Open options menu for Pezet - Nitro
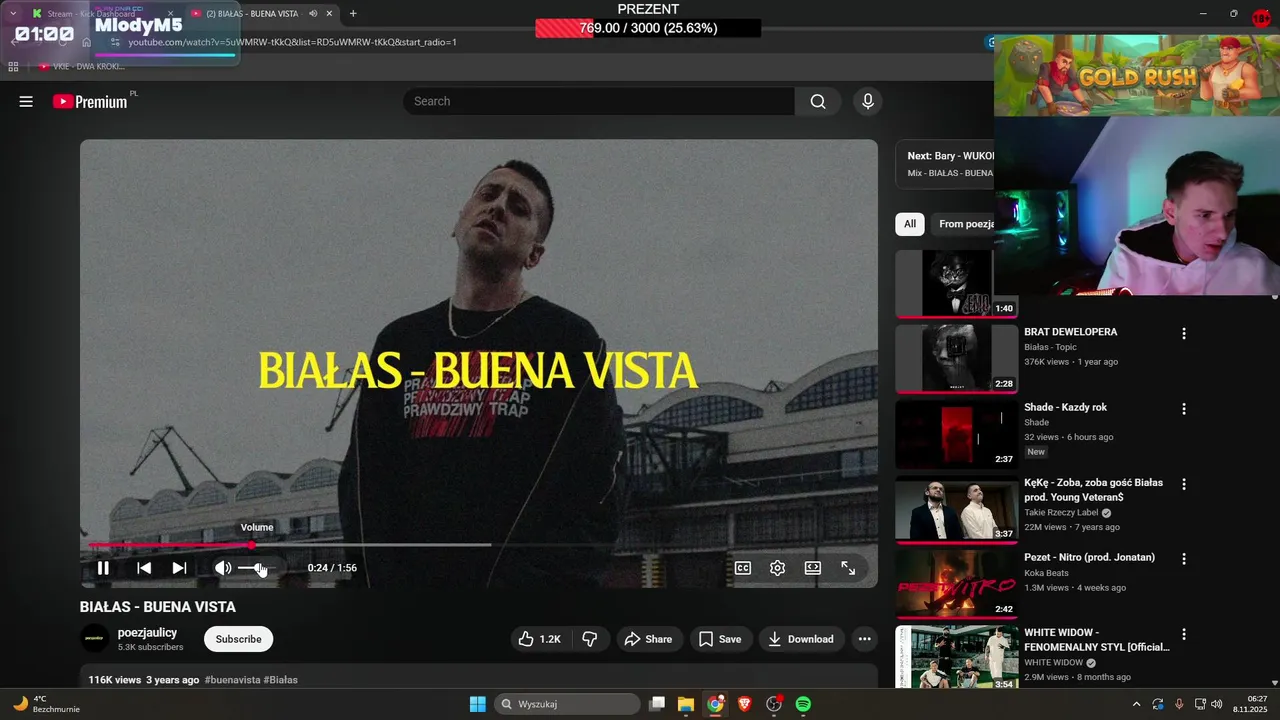 tap(1184, 559)
